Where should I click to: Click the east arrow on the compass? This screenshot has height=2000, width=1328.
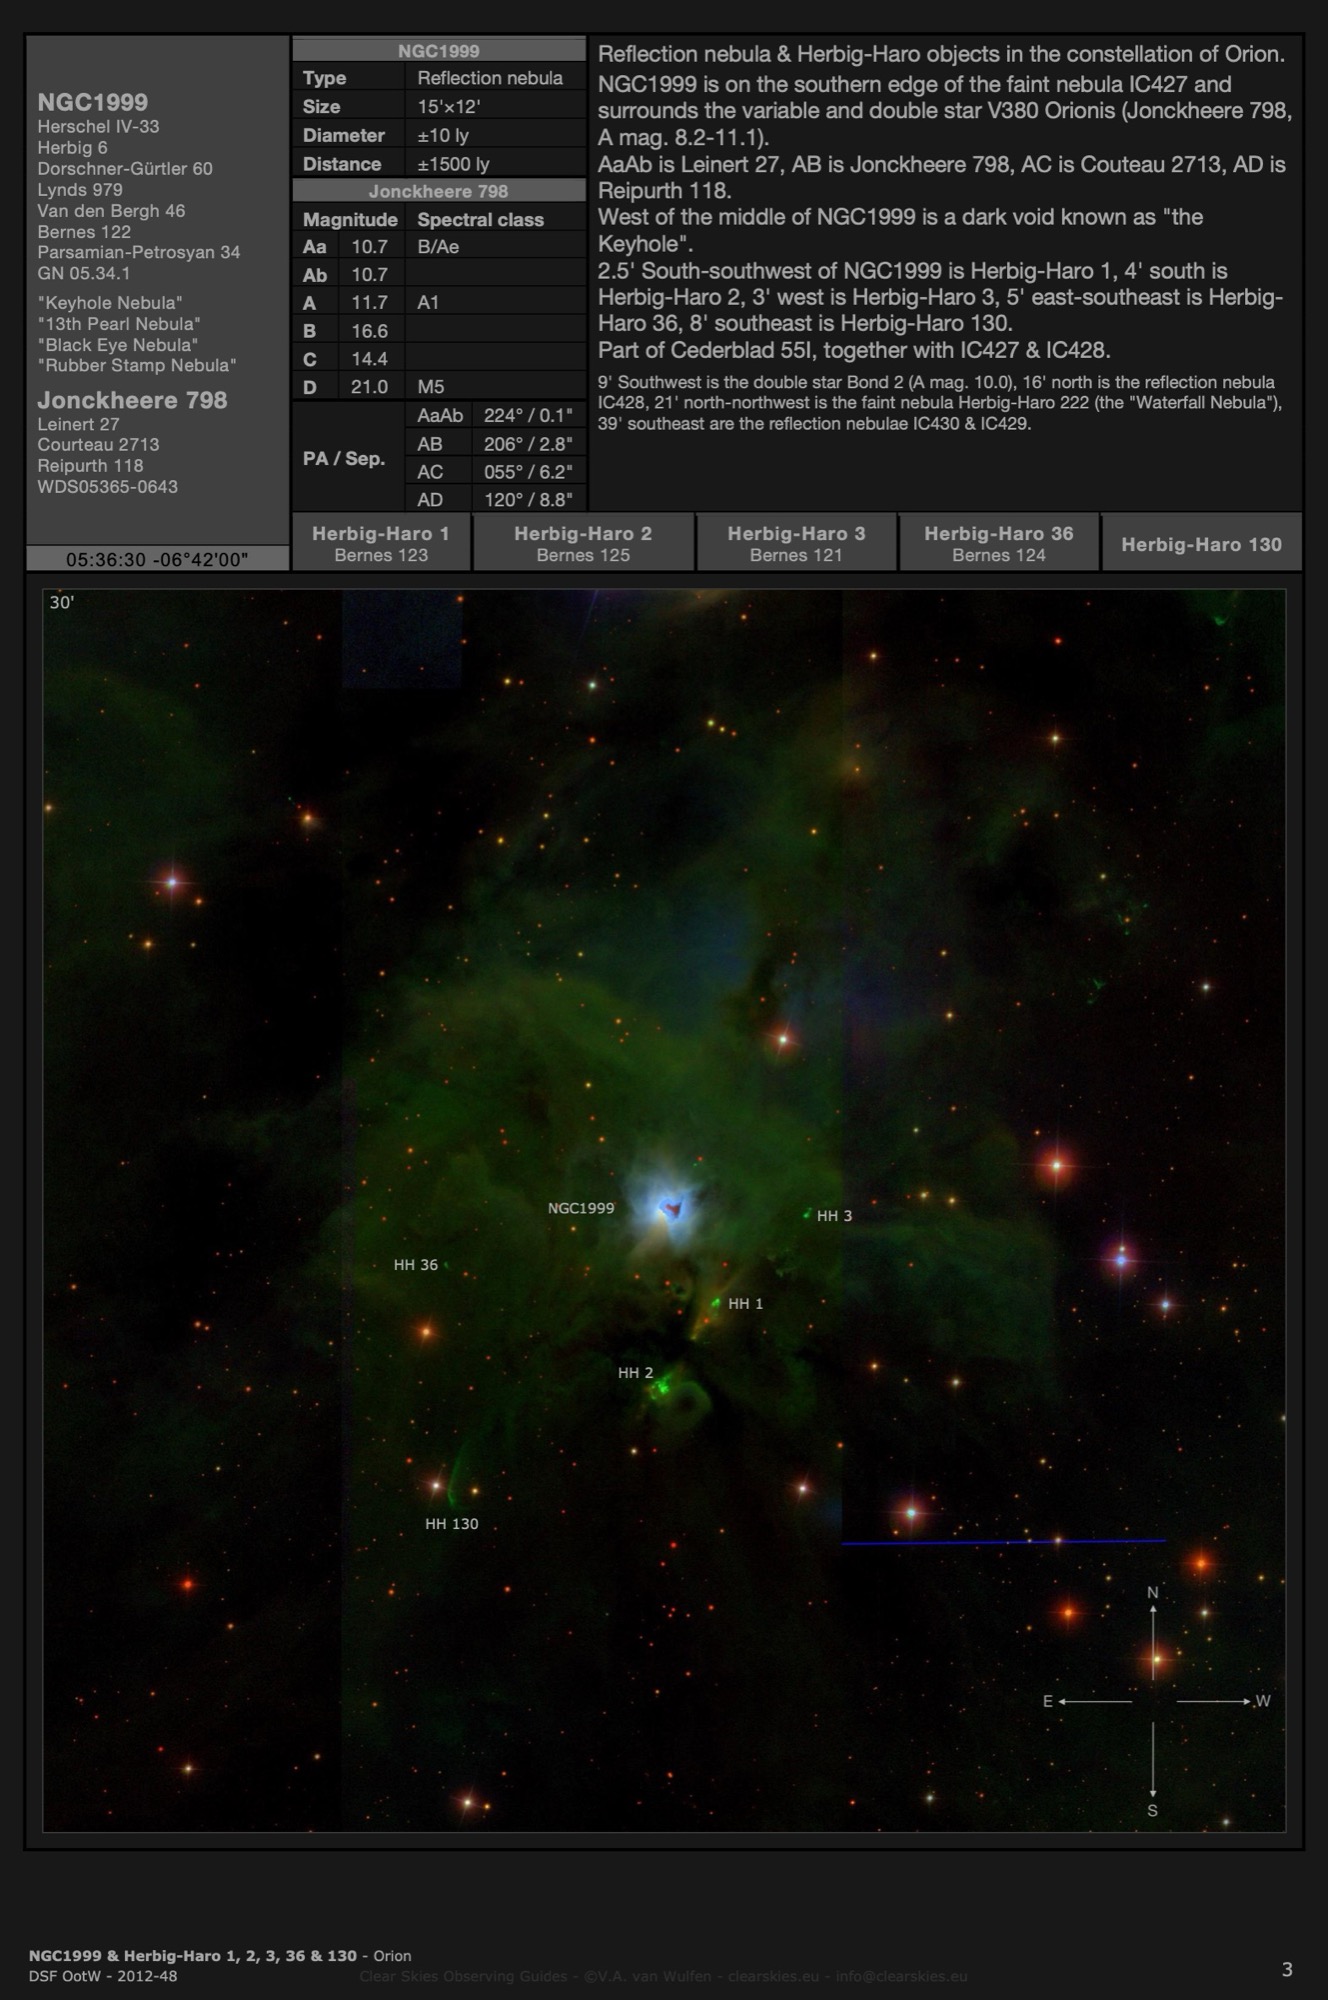coord(1094,1701)
